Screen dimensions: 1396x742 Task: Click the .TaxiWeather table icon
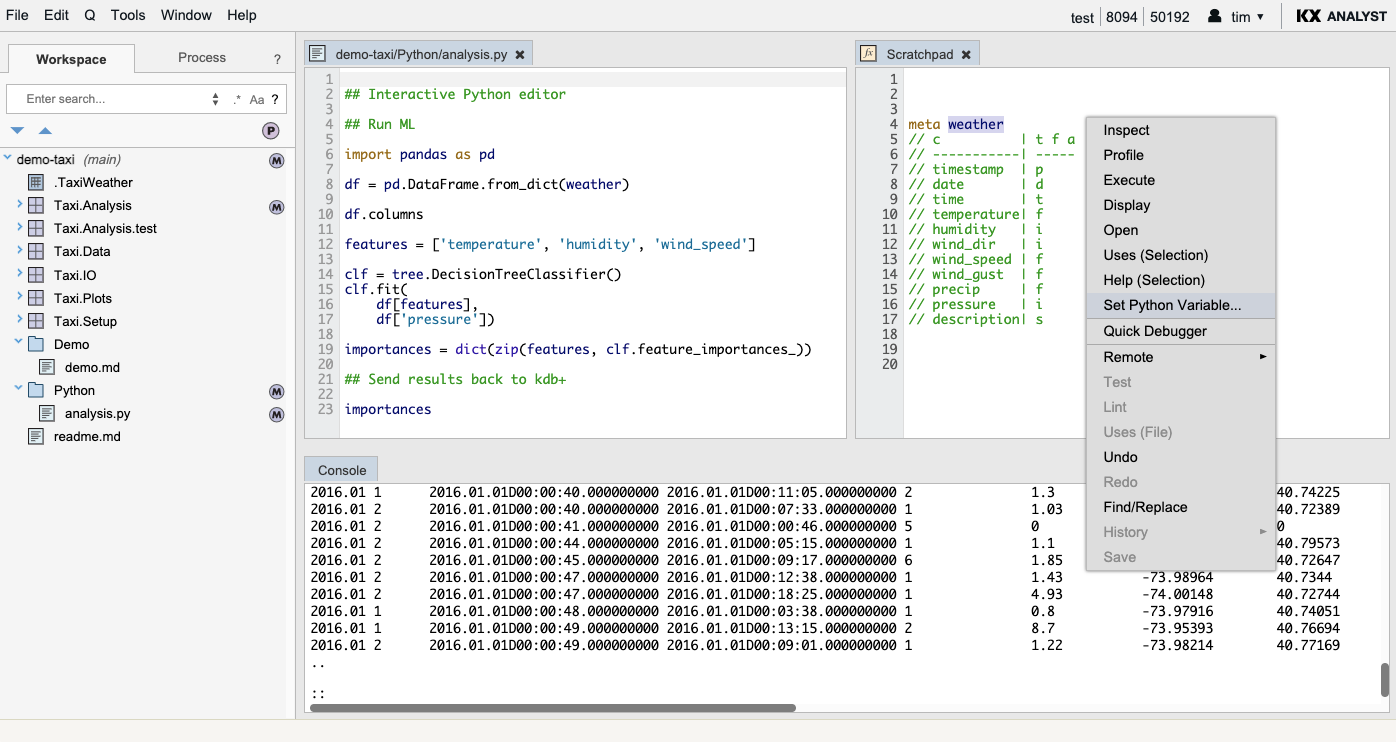tap(36, 183)
